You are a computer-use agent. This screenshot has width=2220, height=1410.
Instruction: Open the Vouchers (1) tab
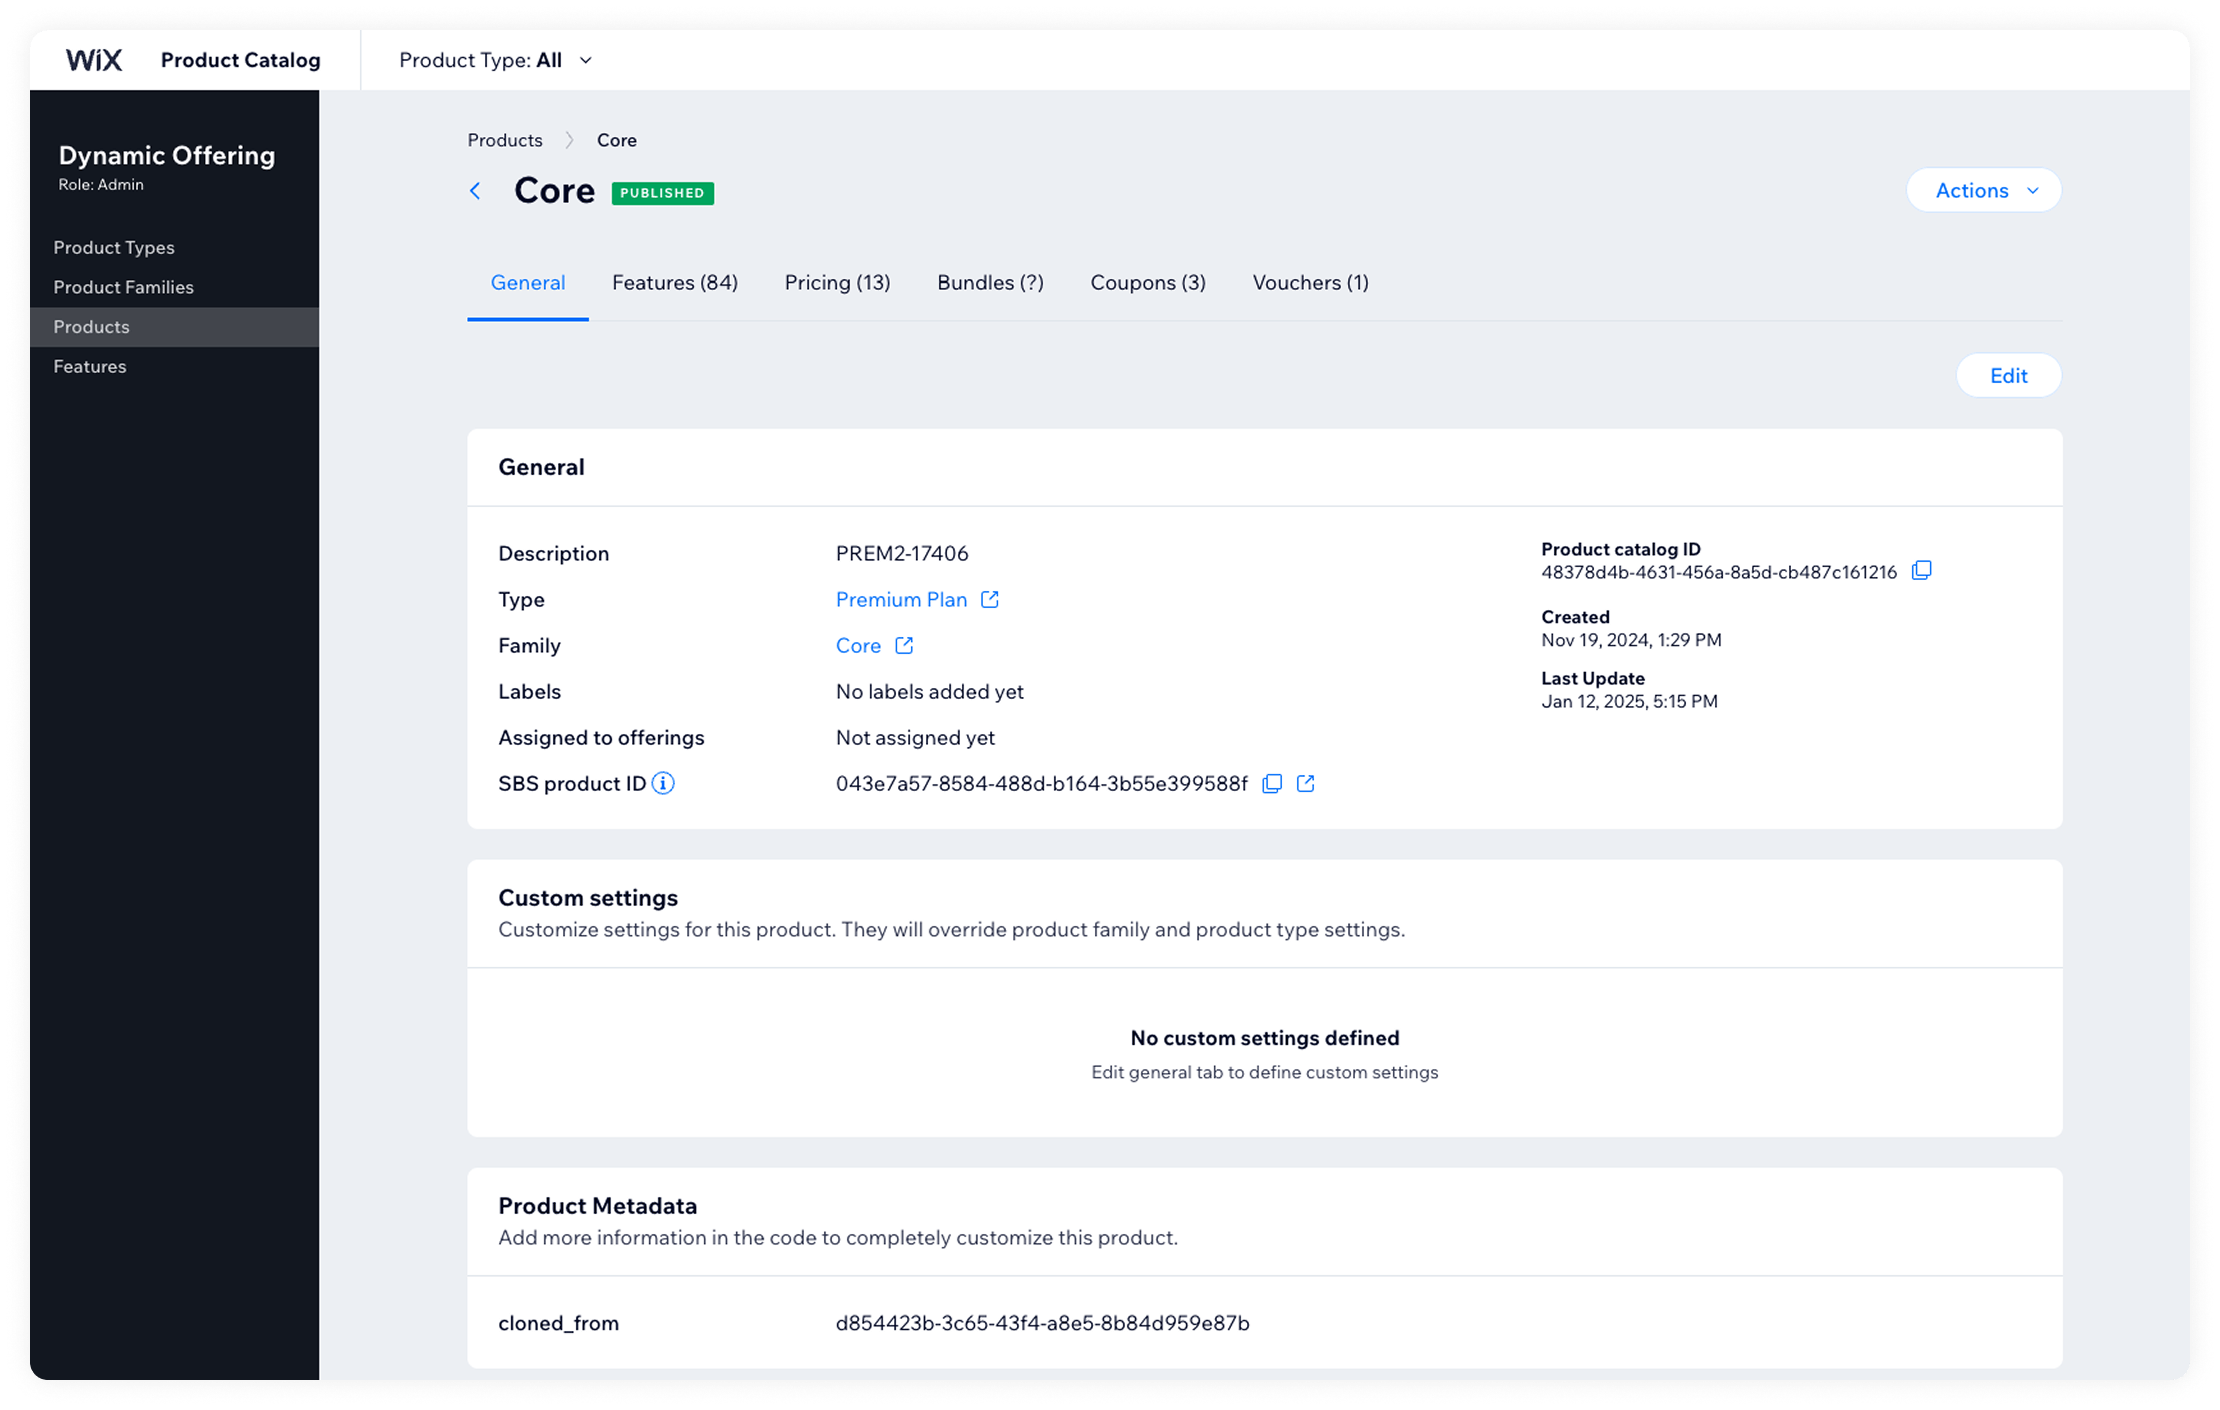click(x=1310, y=283)
